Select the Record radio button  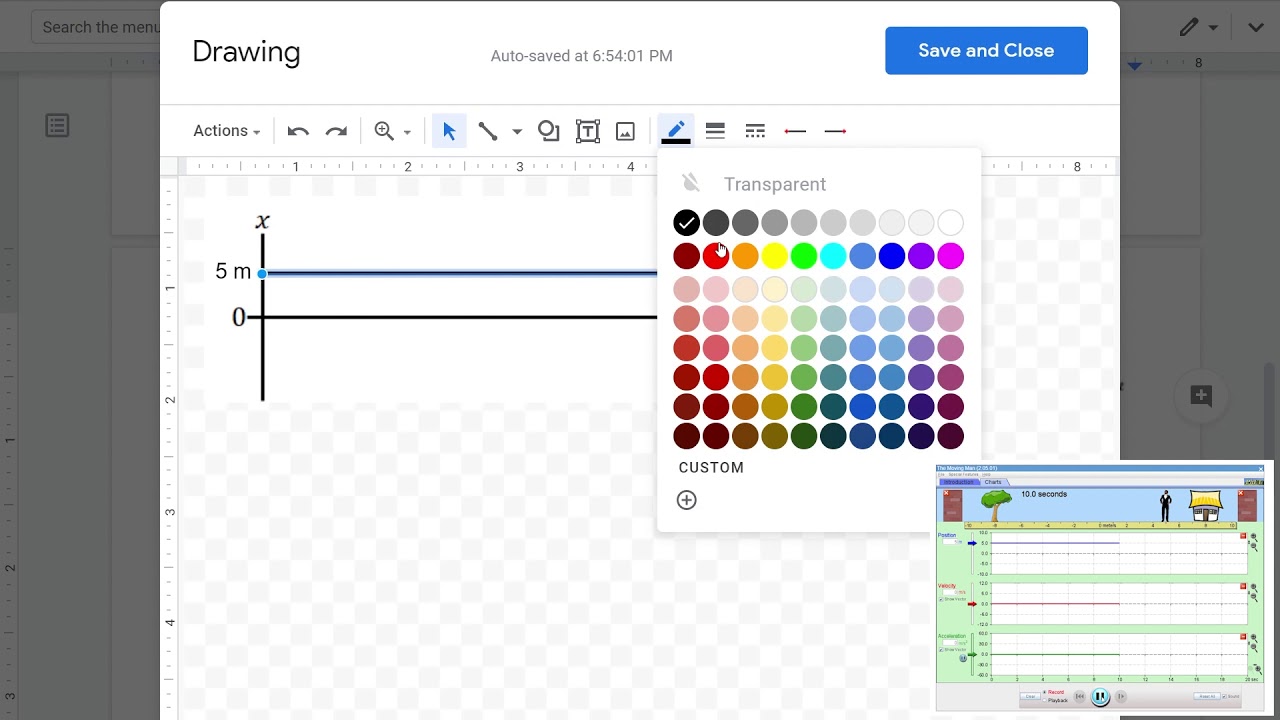pos(1044,692)
